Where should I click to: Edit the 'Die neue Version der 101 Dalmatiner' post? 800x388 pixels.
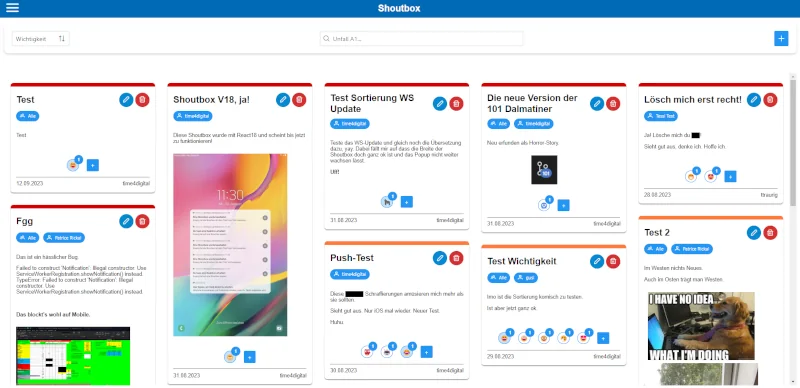click(x=597, y=104)
